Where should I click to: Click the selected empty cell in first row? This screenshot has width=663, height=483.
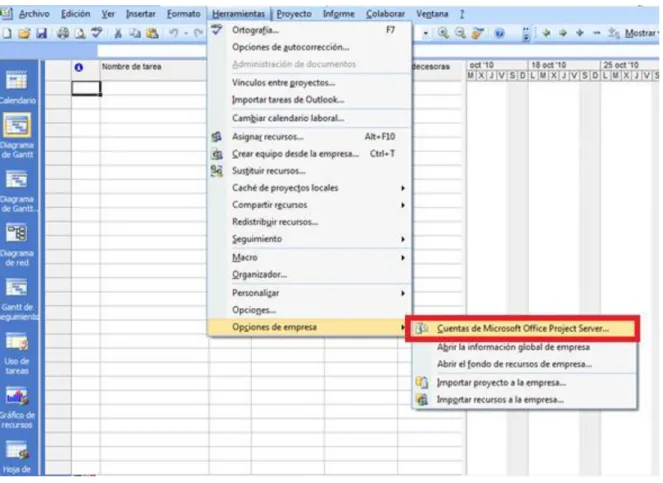[x=86, y=88]
